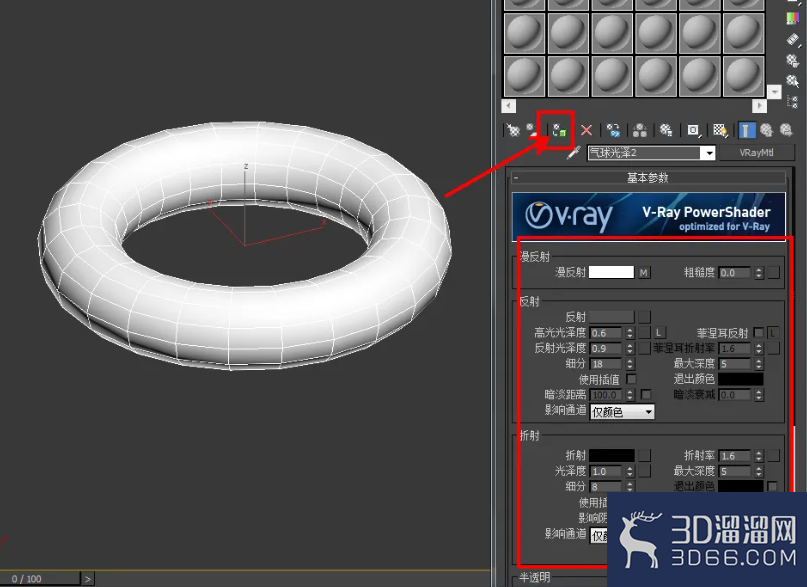
Task: Adjust the refraction 光泽度 spinner
Action: (x=630, y=471)
